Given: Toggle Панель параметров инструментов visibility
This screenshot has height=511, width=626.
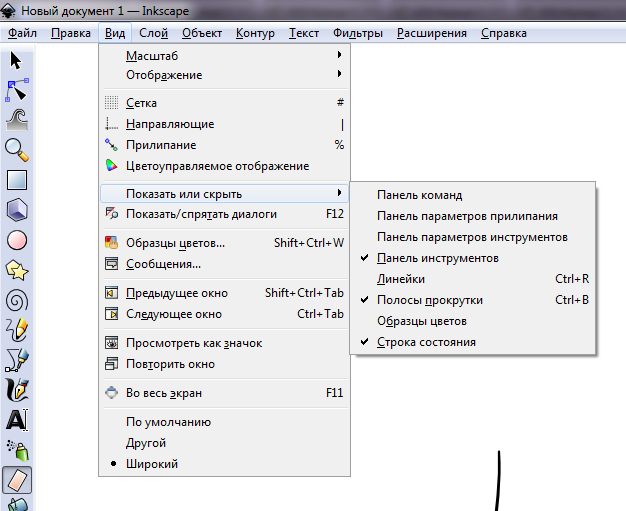Looking at the screenshot, I should coord(473,237).
